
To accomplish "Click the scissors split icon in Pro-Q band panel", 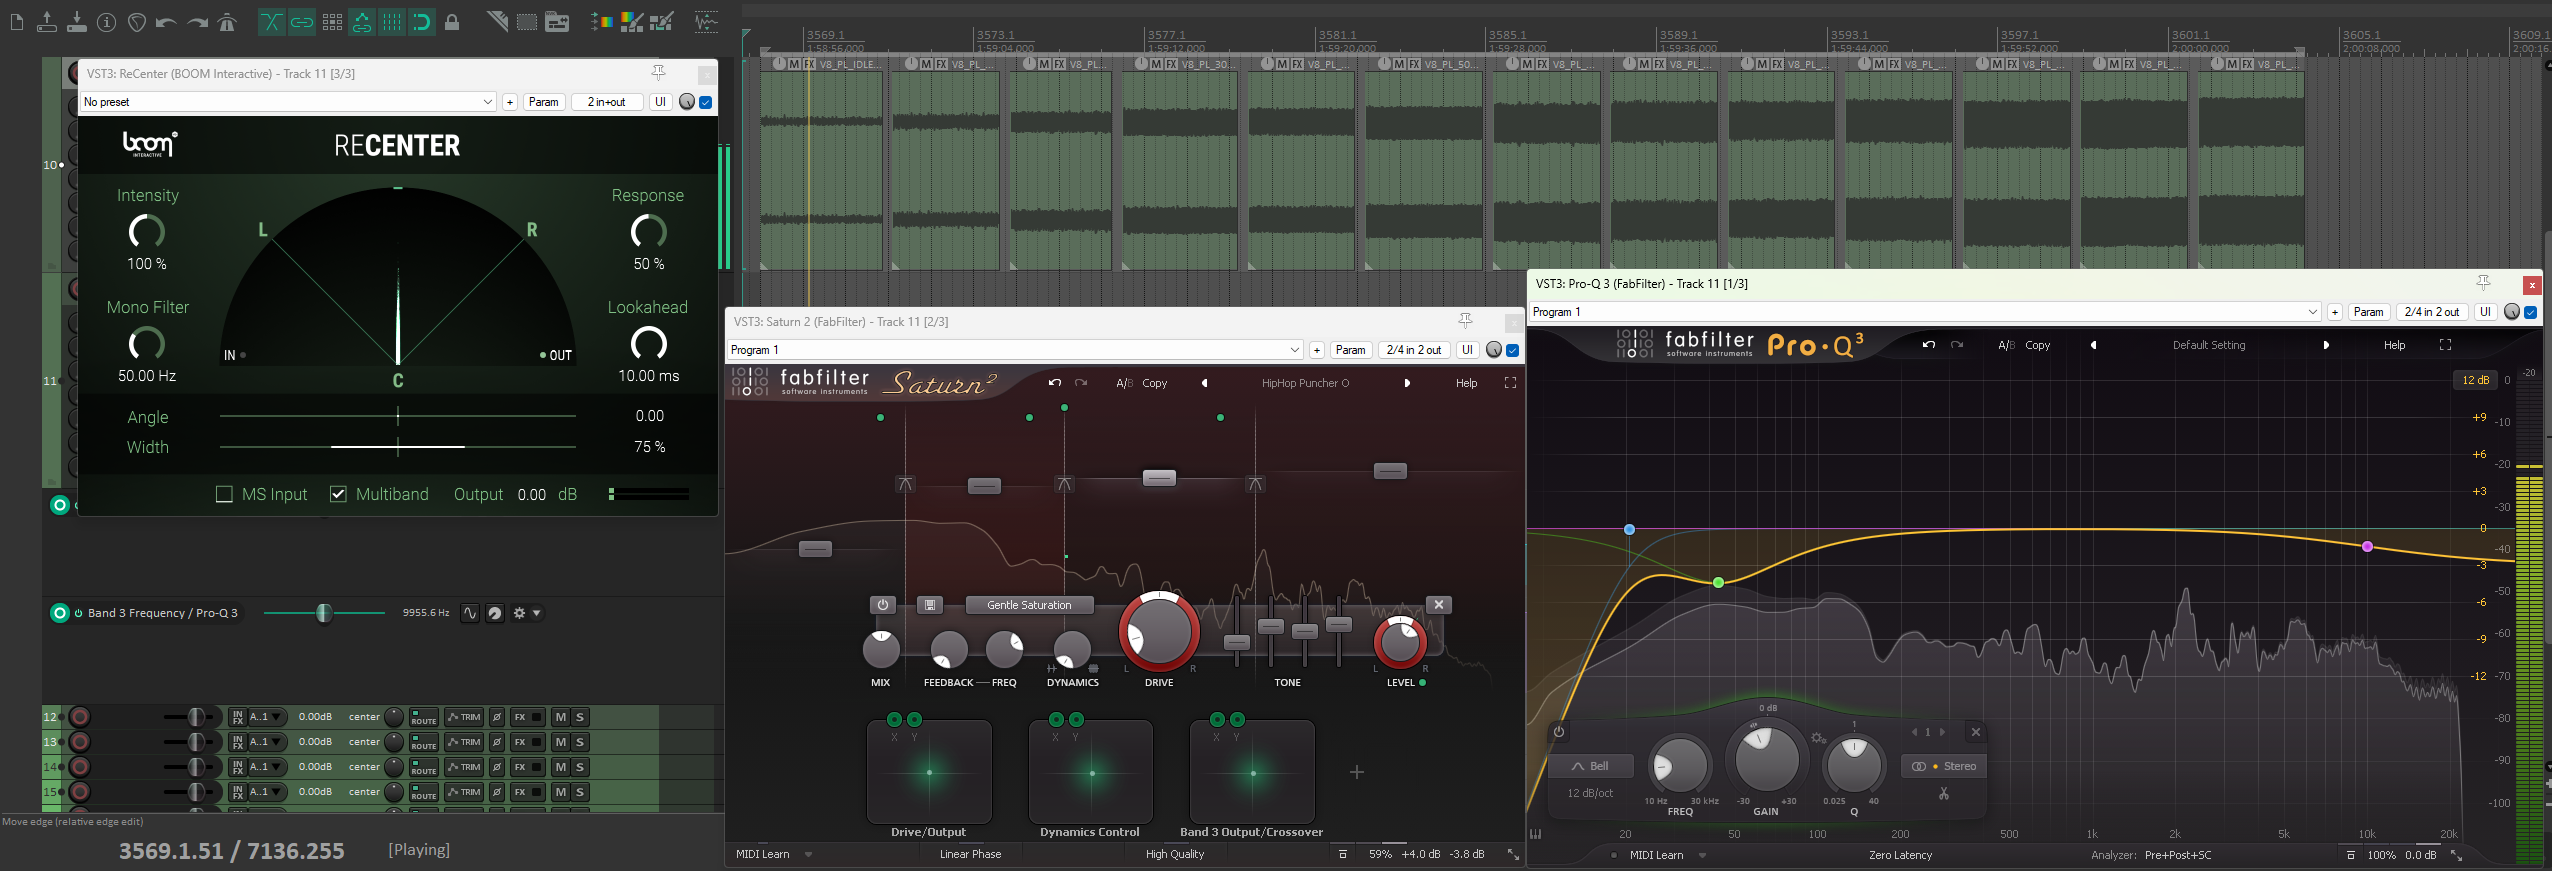I will click(x=1943, y=794).
